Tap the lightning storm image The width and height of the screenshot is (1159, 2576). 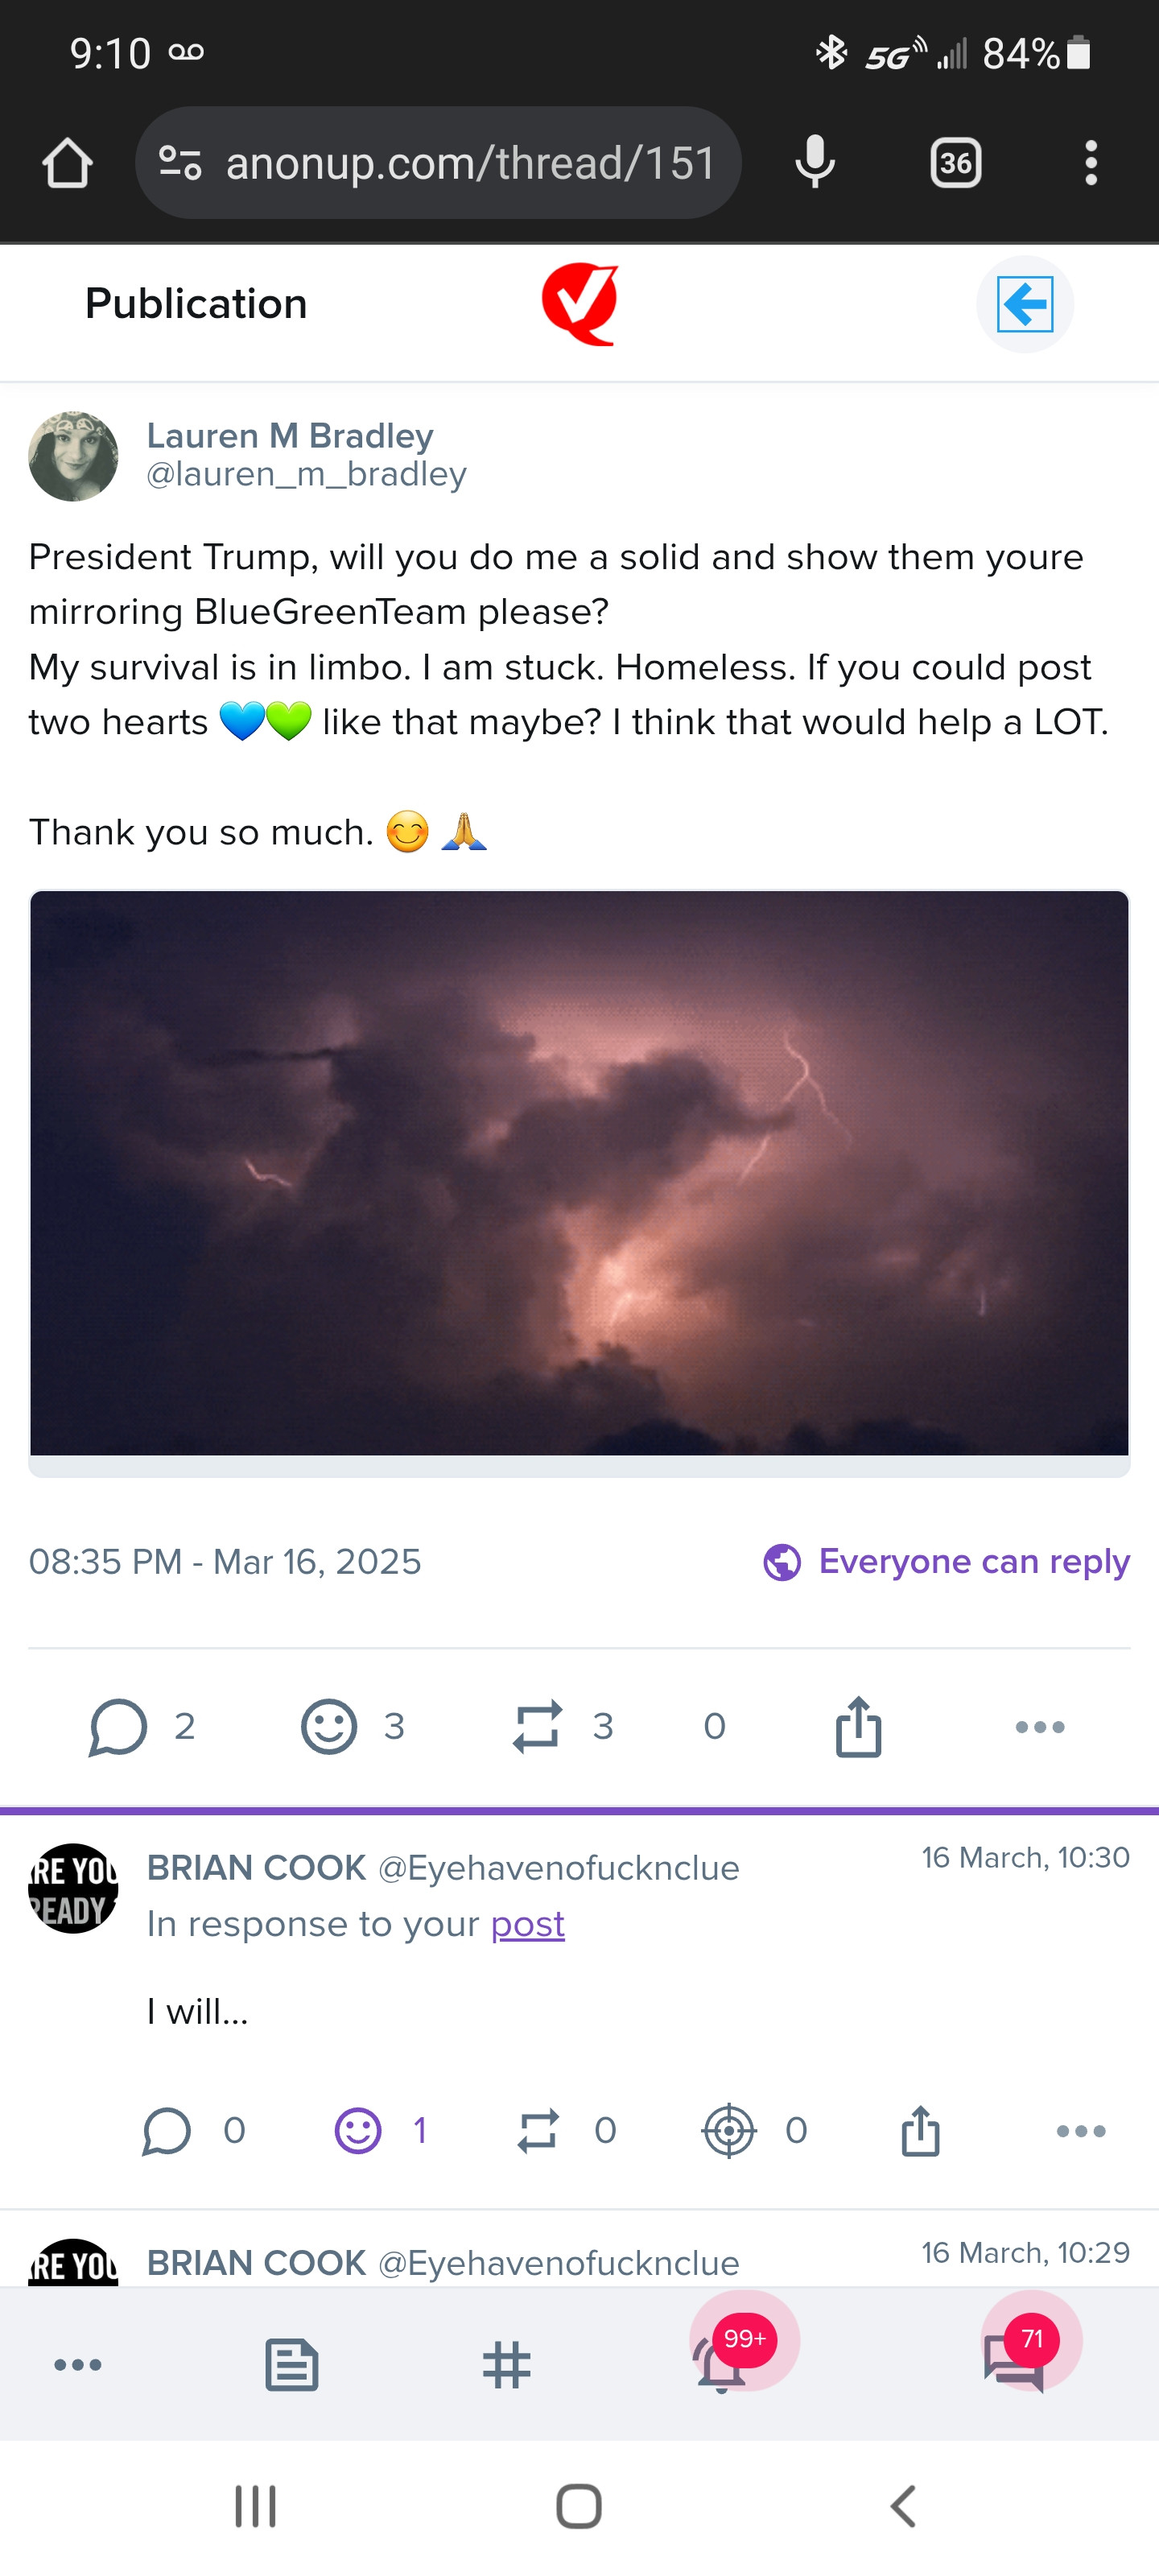[x=579, y=1172]
